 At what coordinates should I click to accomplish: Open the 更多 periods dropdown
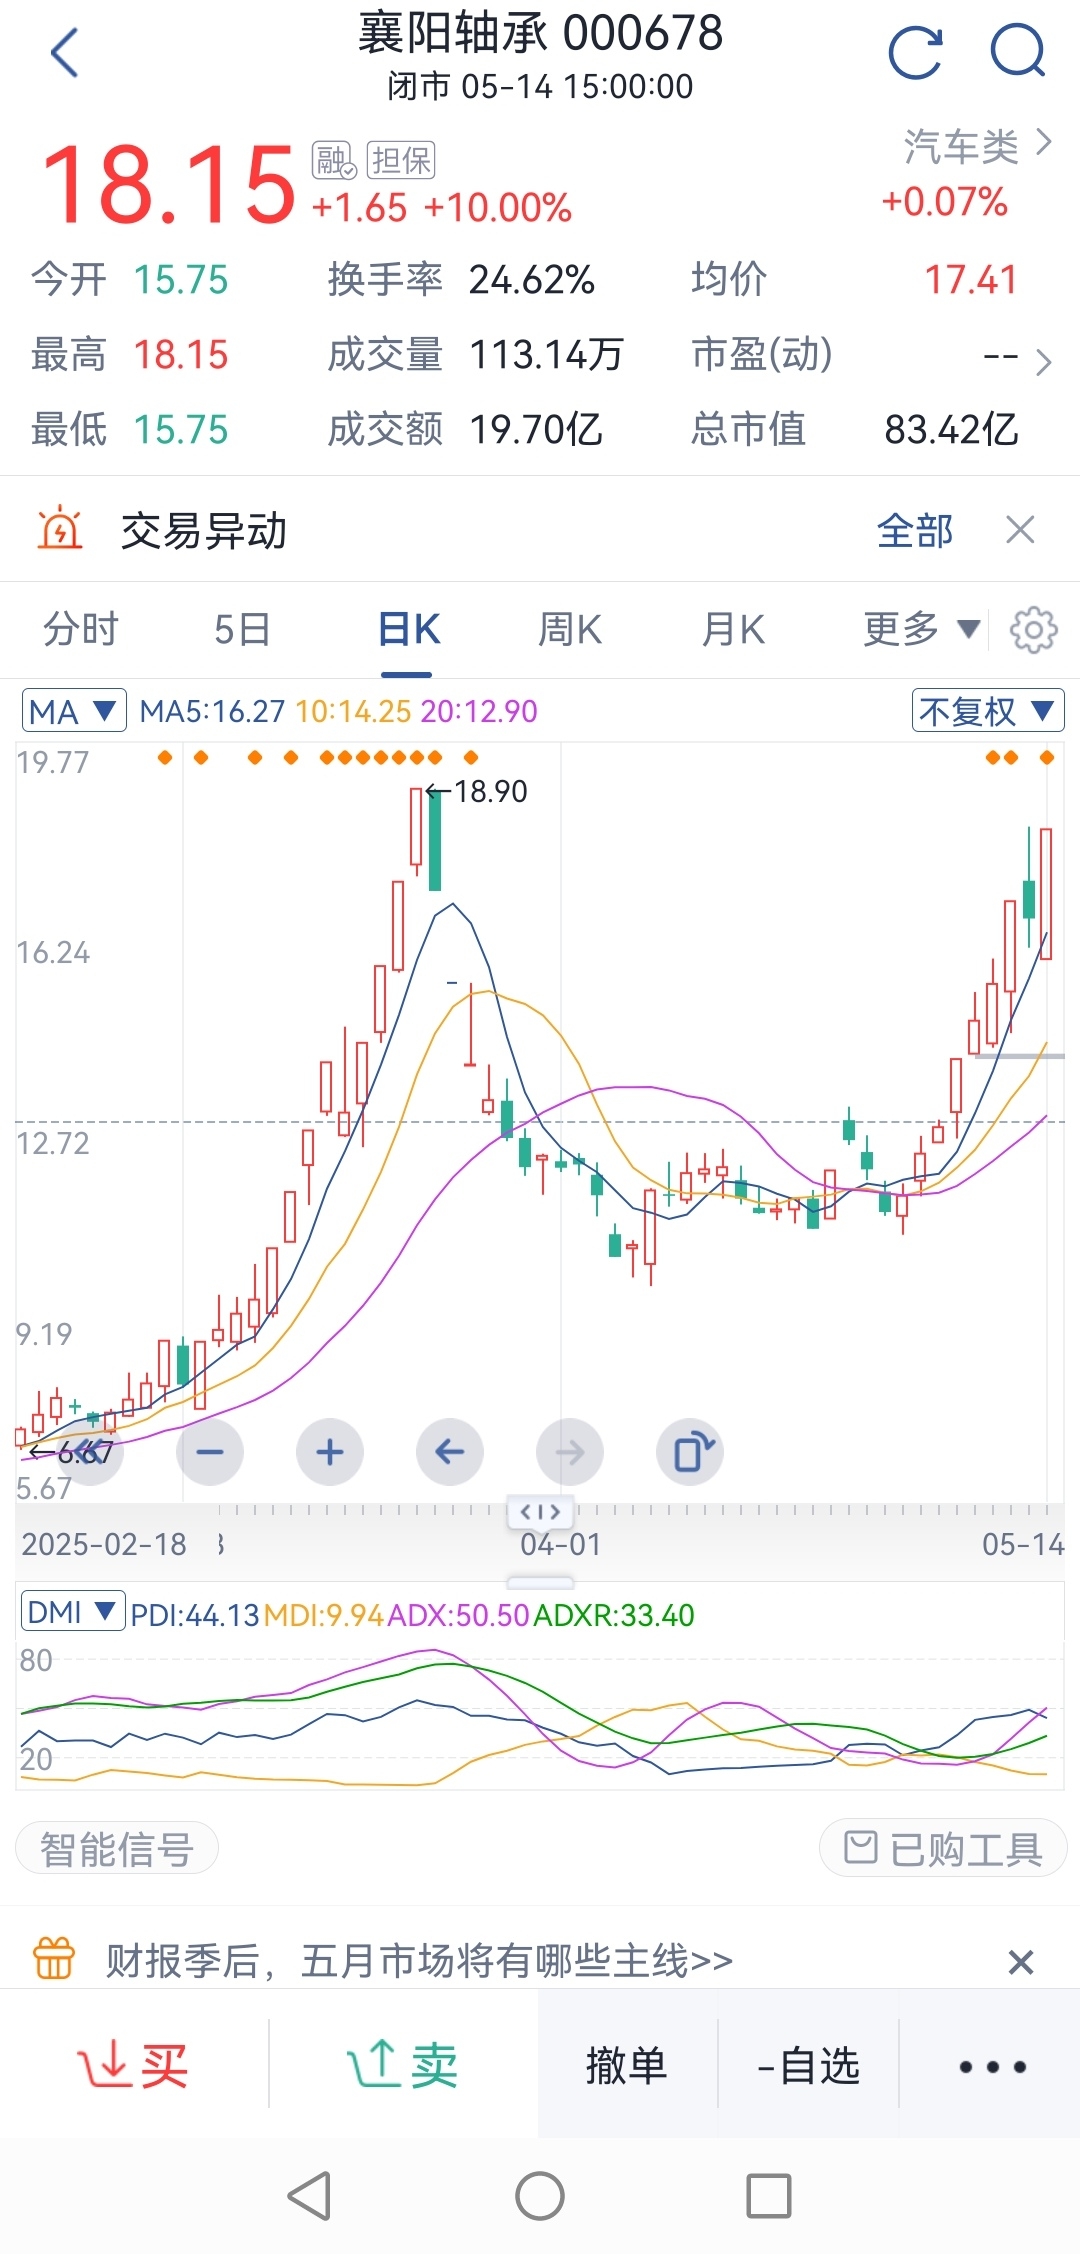[x=921, y=629]
